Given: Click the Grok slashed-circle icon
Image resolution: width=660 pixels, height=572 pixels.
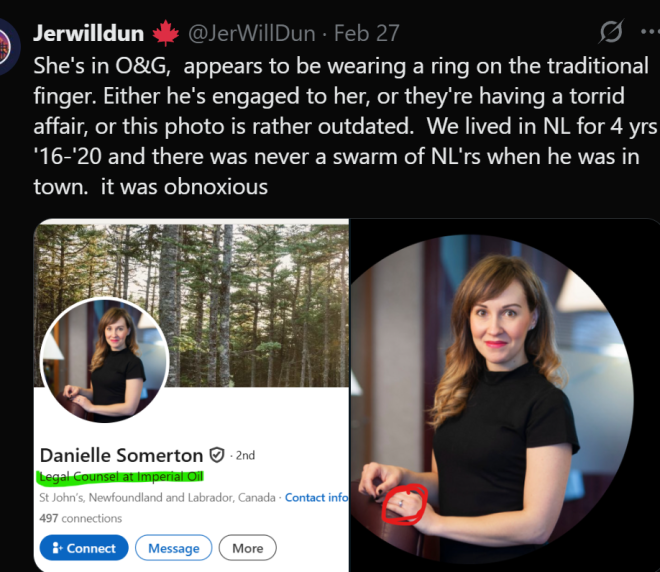Looking at the screenshot, I should coord(610,33).
